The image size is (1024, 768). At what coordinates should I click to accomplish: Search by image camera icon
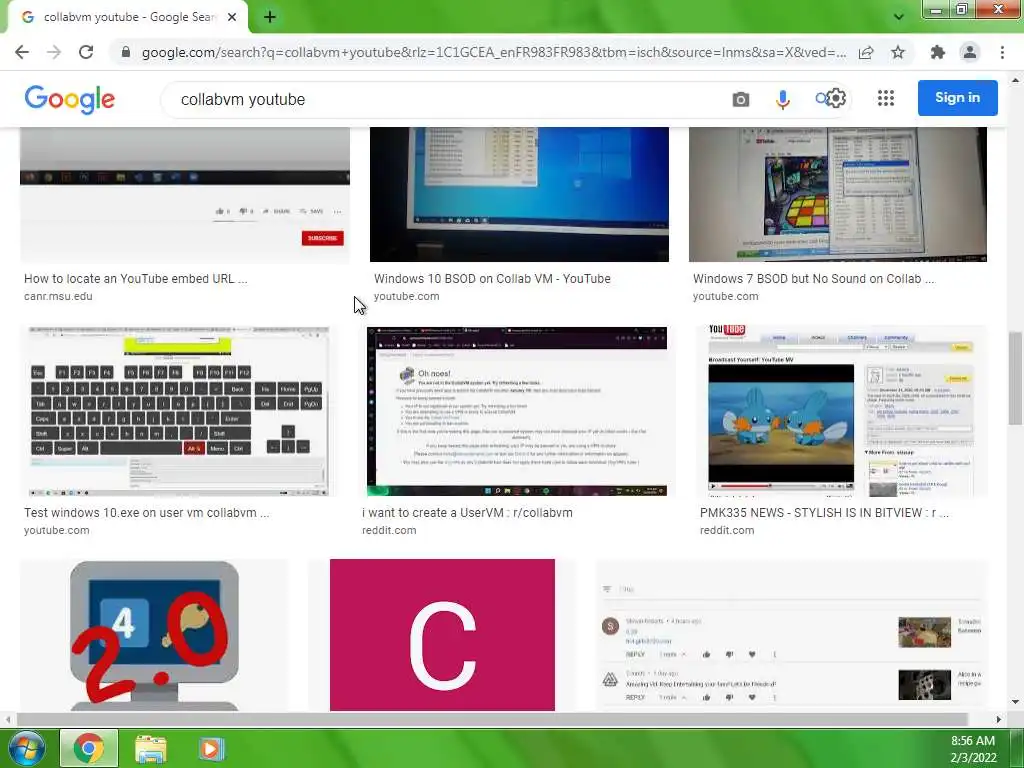point(741,99)
